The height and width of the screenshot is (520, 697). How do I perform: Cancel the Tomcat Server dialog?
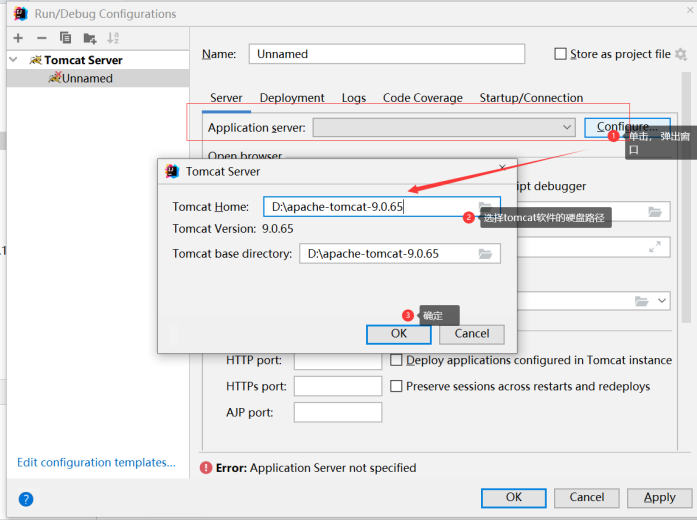472,334
